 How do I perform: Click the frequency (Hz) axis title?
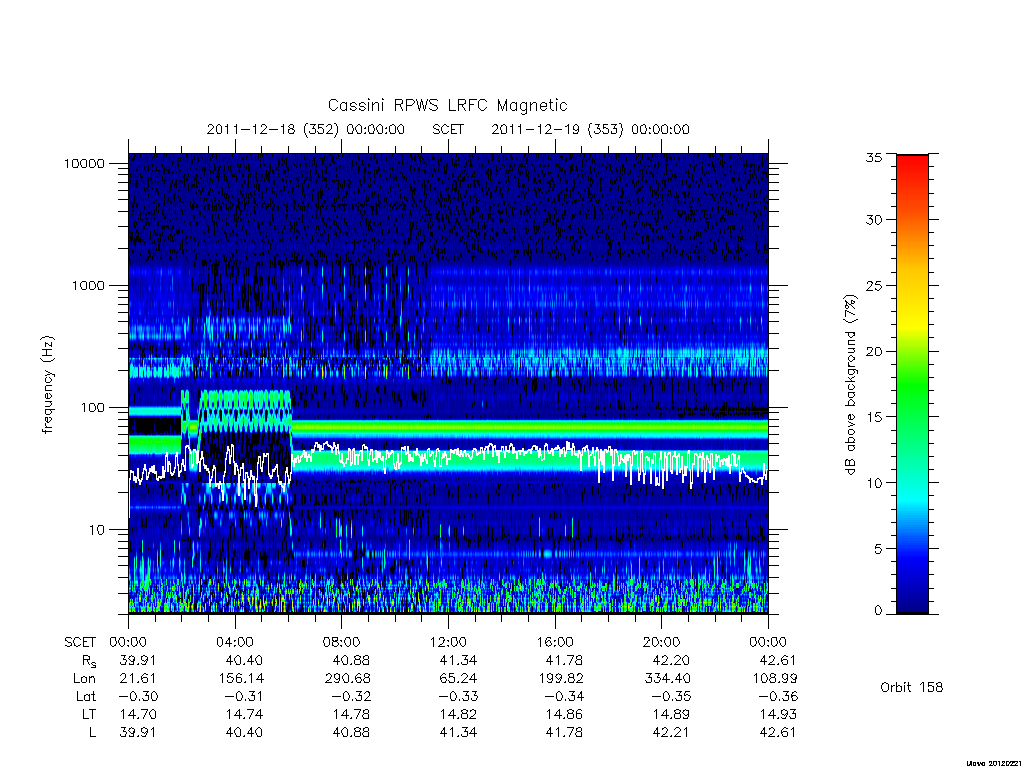pos(47,385)
